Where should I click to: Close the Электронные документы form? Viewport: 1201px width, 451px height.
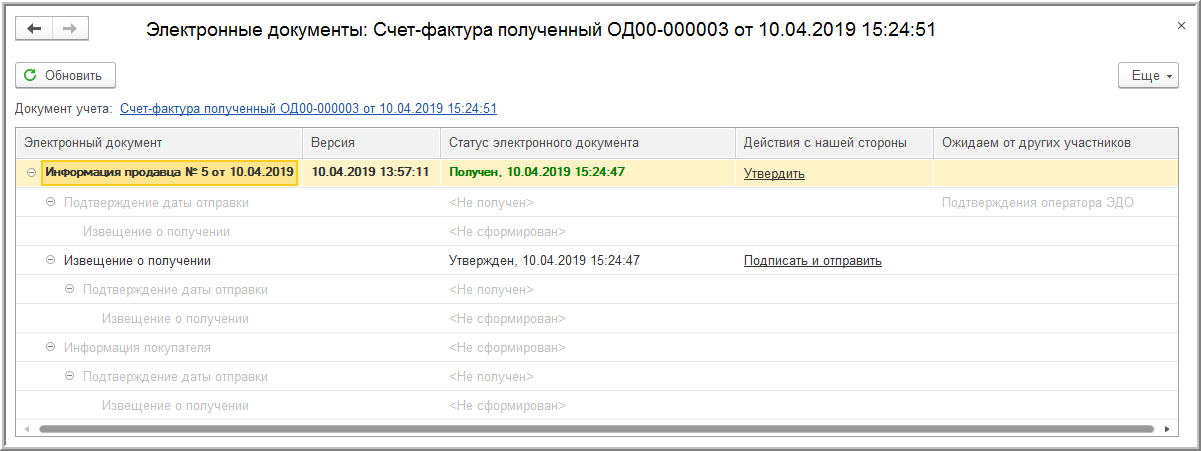1181,25
